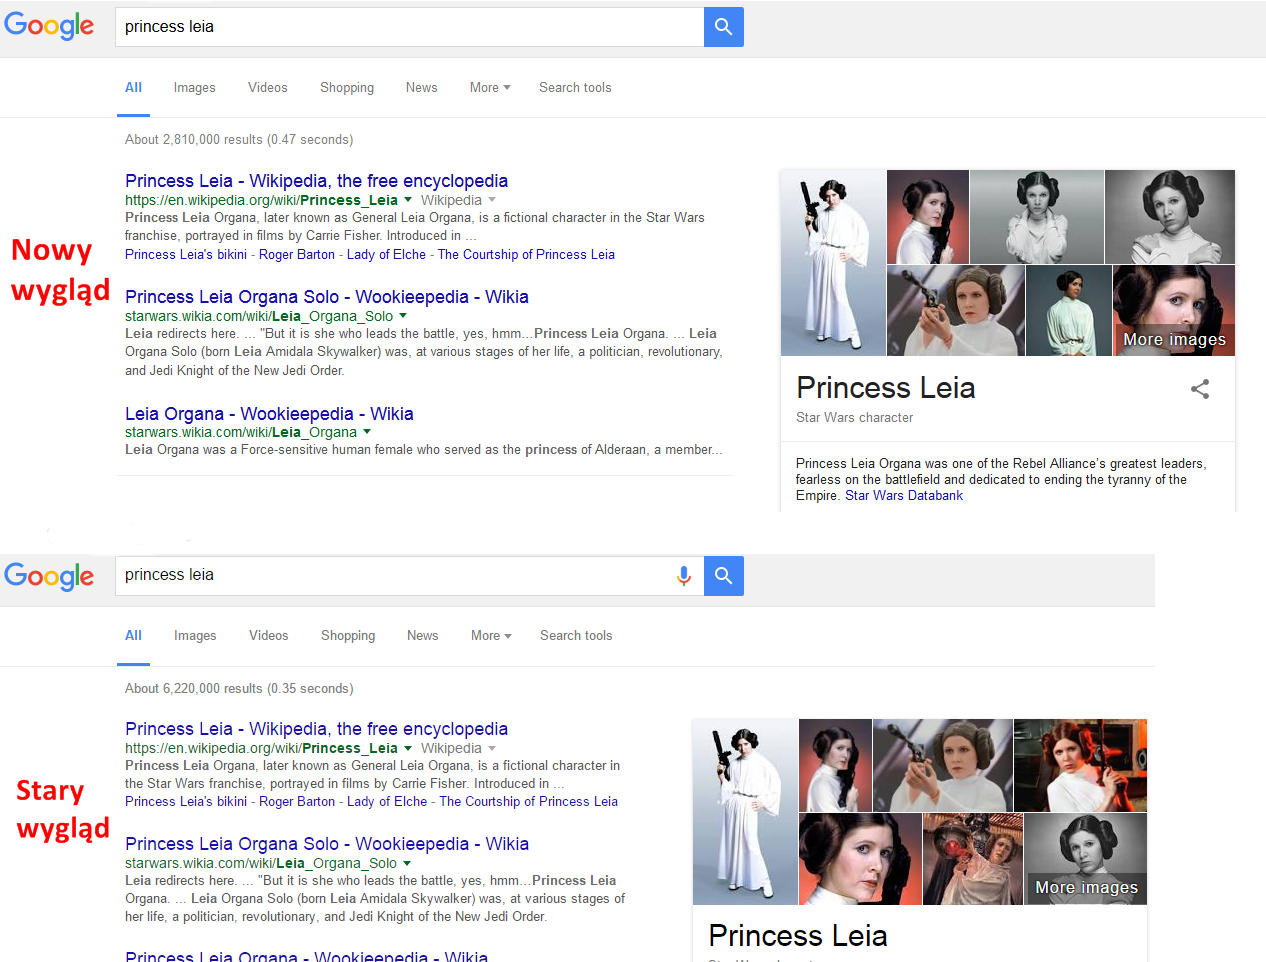Expand the More dropdown in old layout
The width and height of the screenshot is (1266, 962).
491,636
